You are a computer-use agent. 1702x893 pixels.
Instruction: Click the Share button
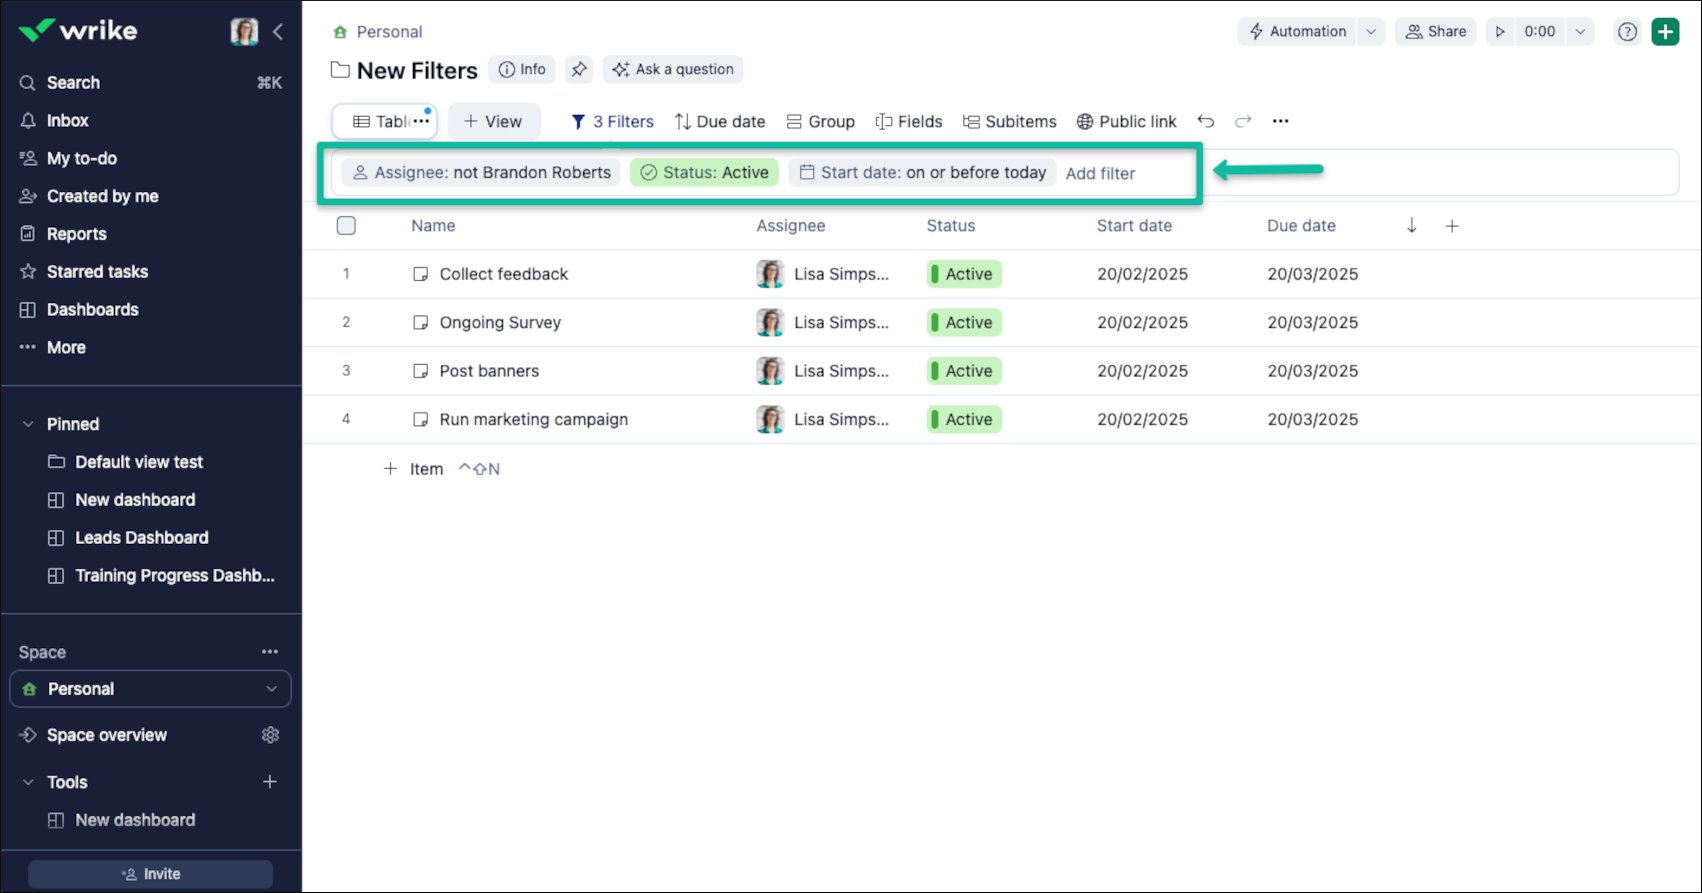(x=1436, y=31)
